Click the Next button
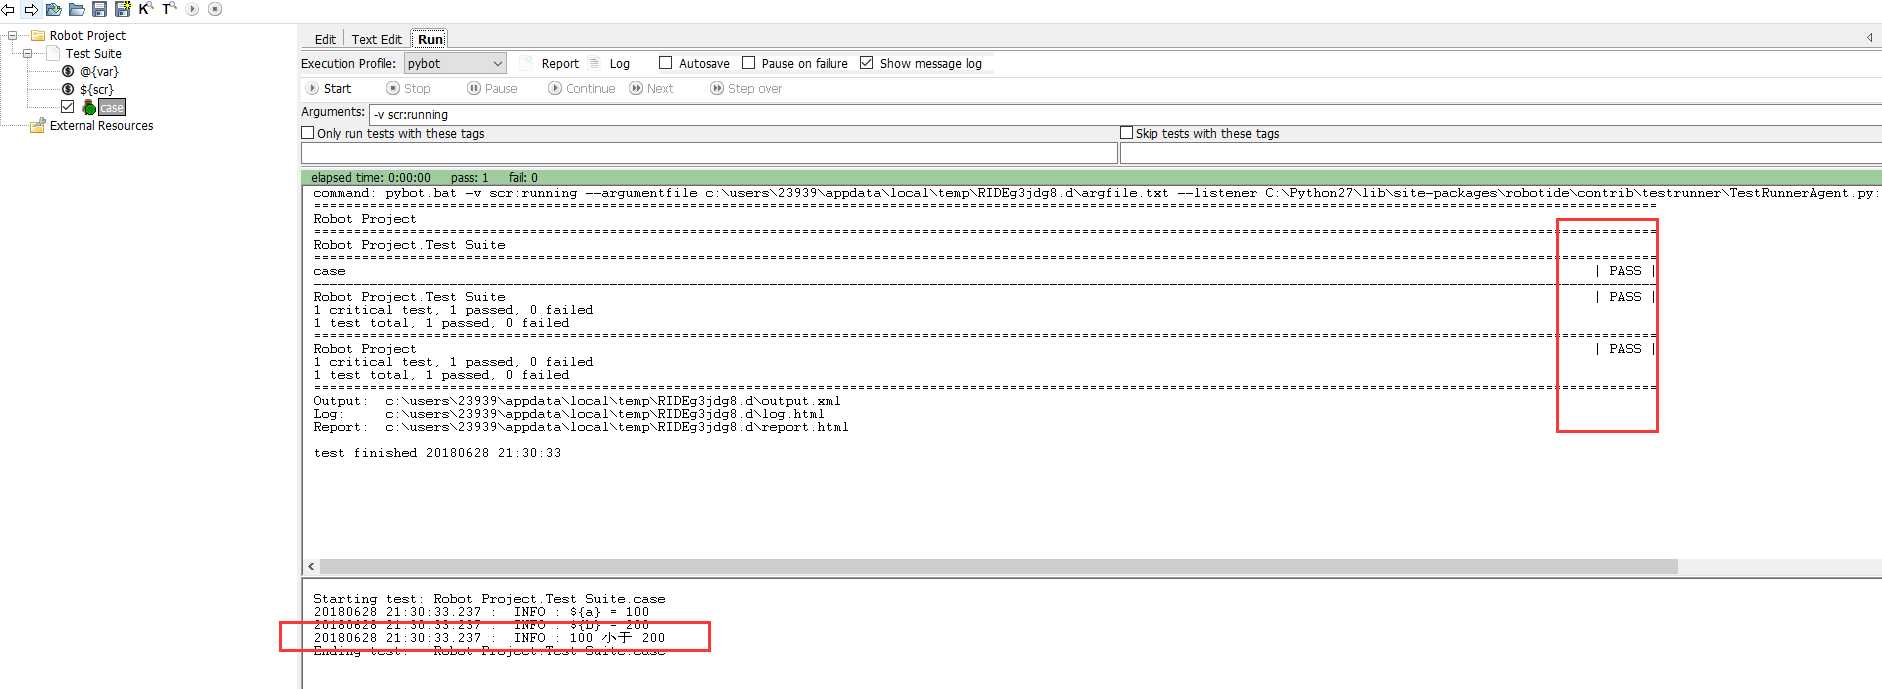The height and width of the screenshot is (689, 1882). click(x=652, y=88)
